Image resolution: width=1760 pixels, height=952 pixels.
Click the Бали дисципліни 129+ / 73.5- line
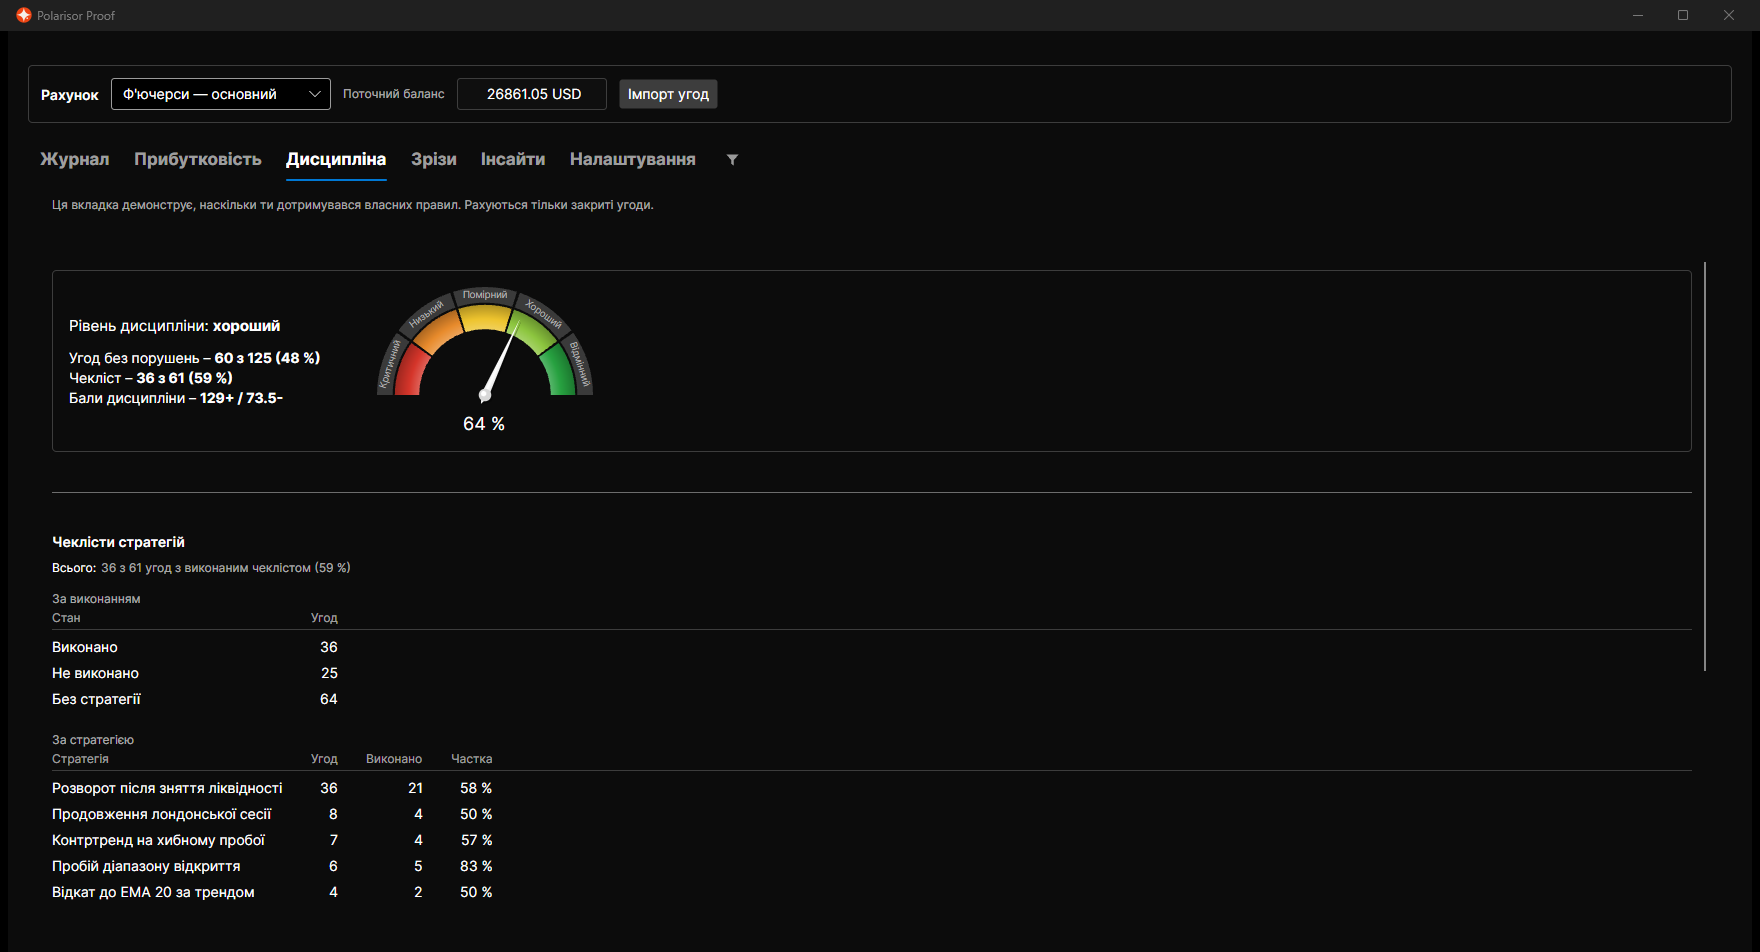pyautogui.click(x=176, y=398)
